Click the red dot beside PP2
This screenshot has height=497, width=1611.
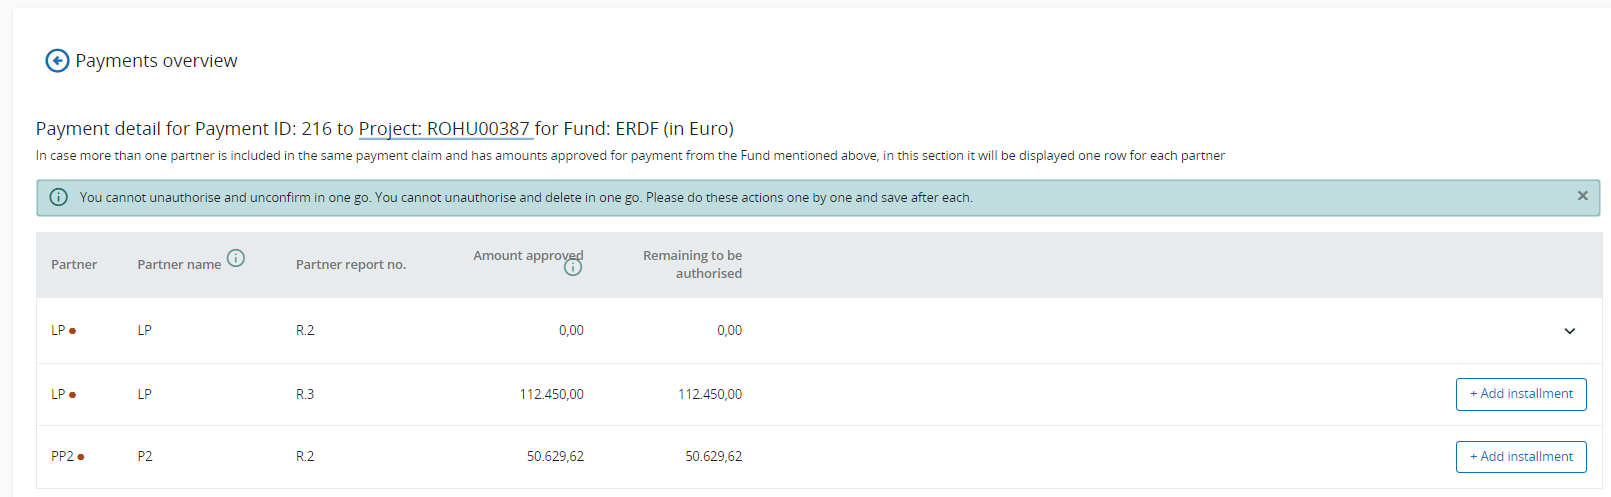81,457
